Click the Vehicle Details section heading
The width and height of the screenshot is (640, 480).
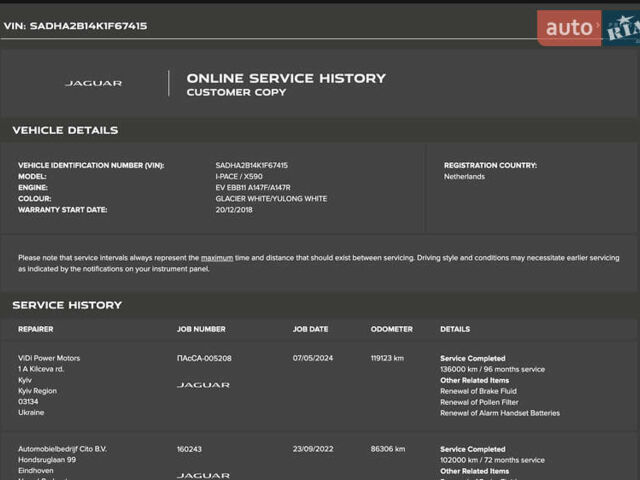[x=65, y=130]
